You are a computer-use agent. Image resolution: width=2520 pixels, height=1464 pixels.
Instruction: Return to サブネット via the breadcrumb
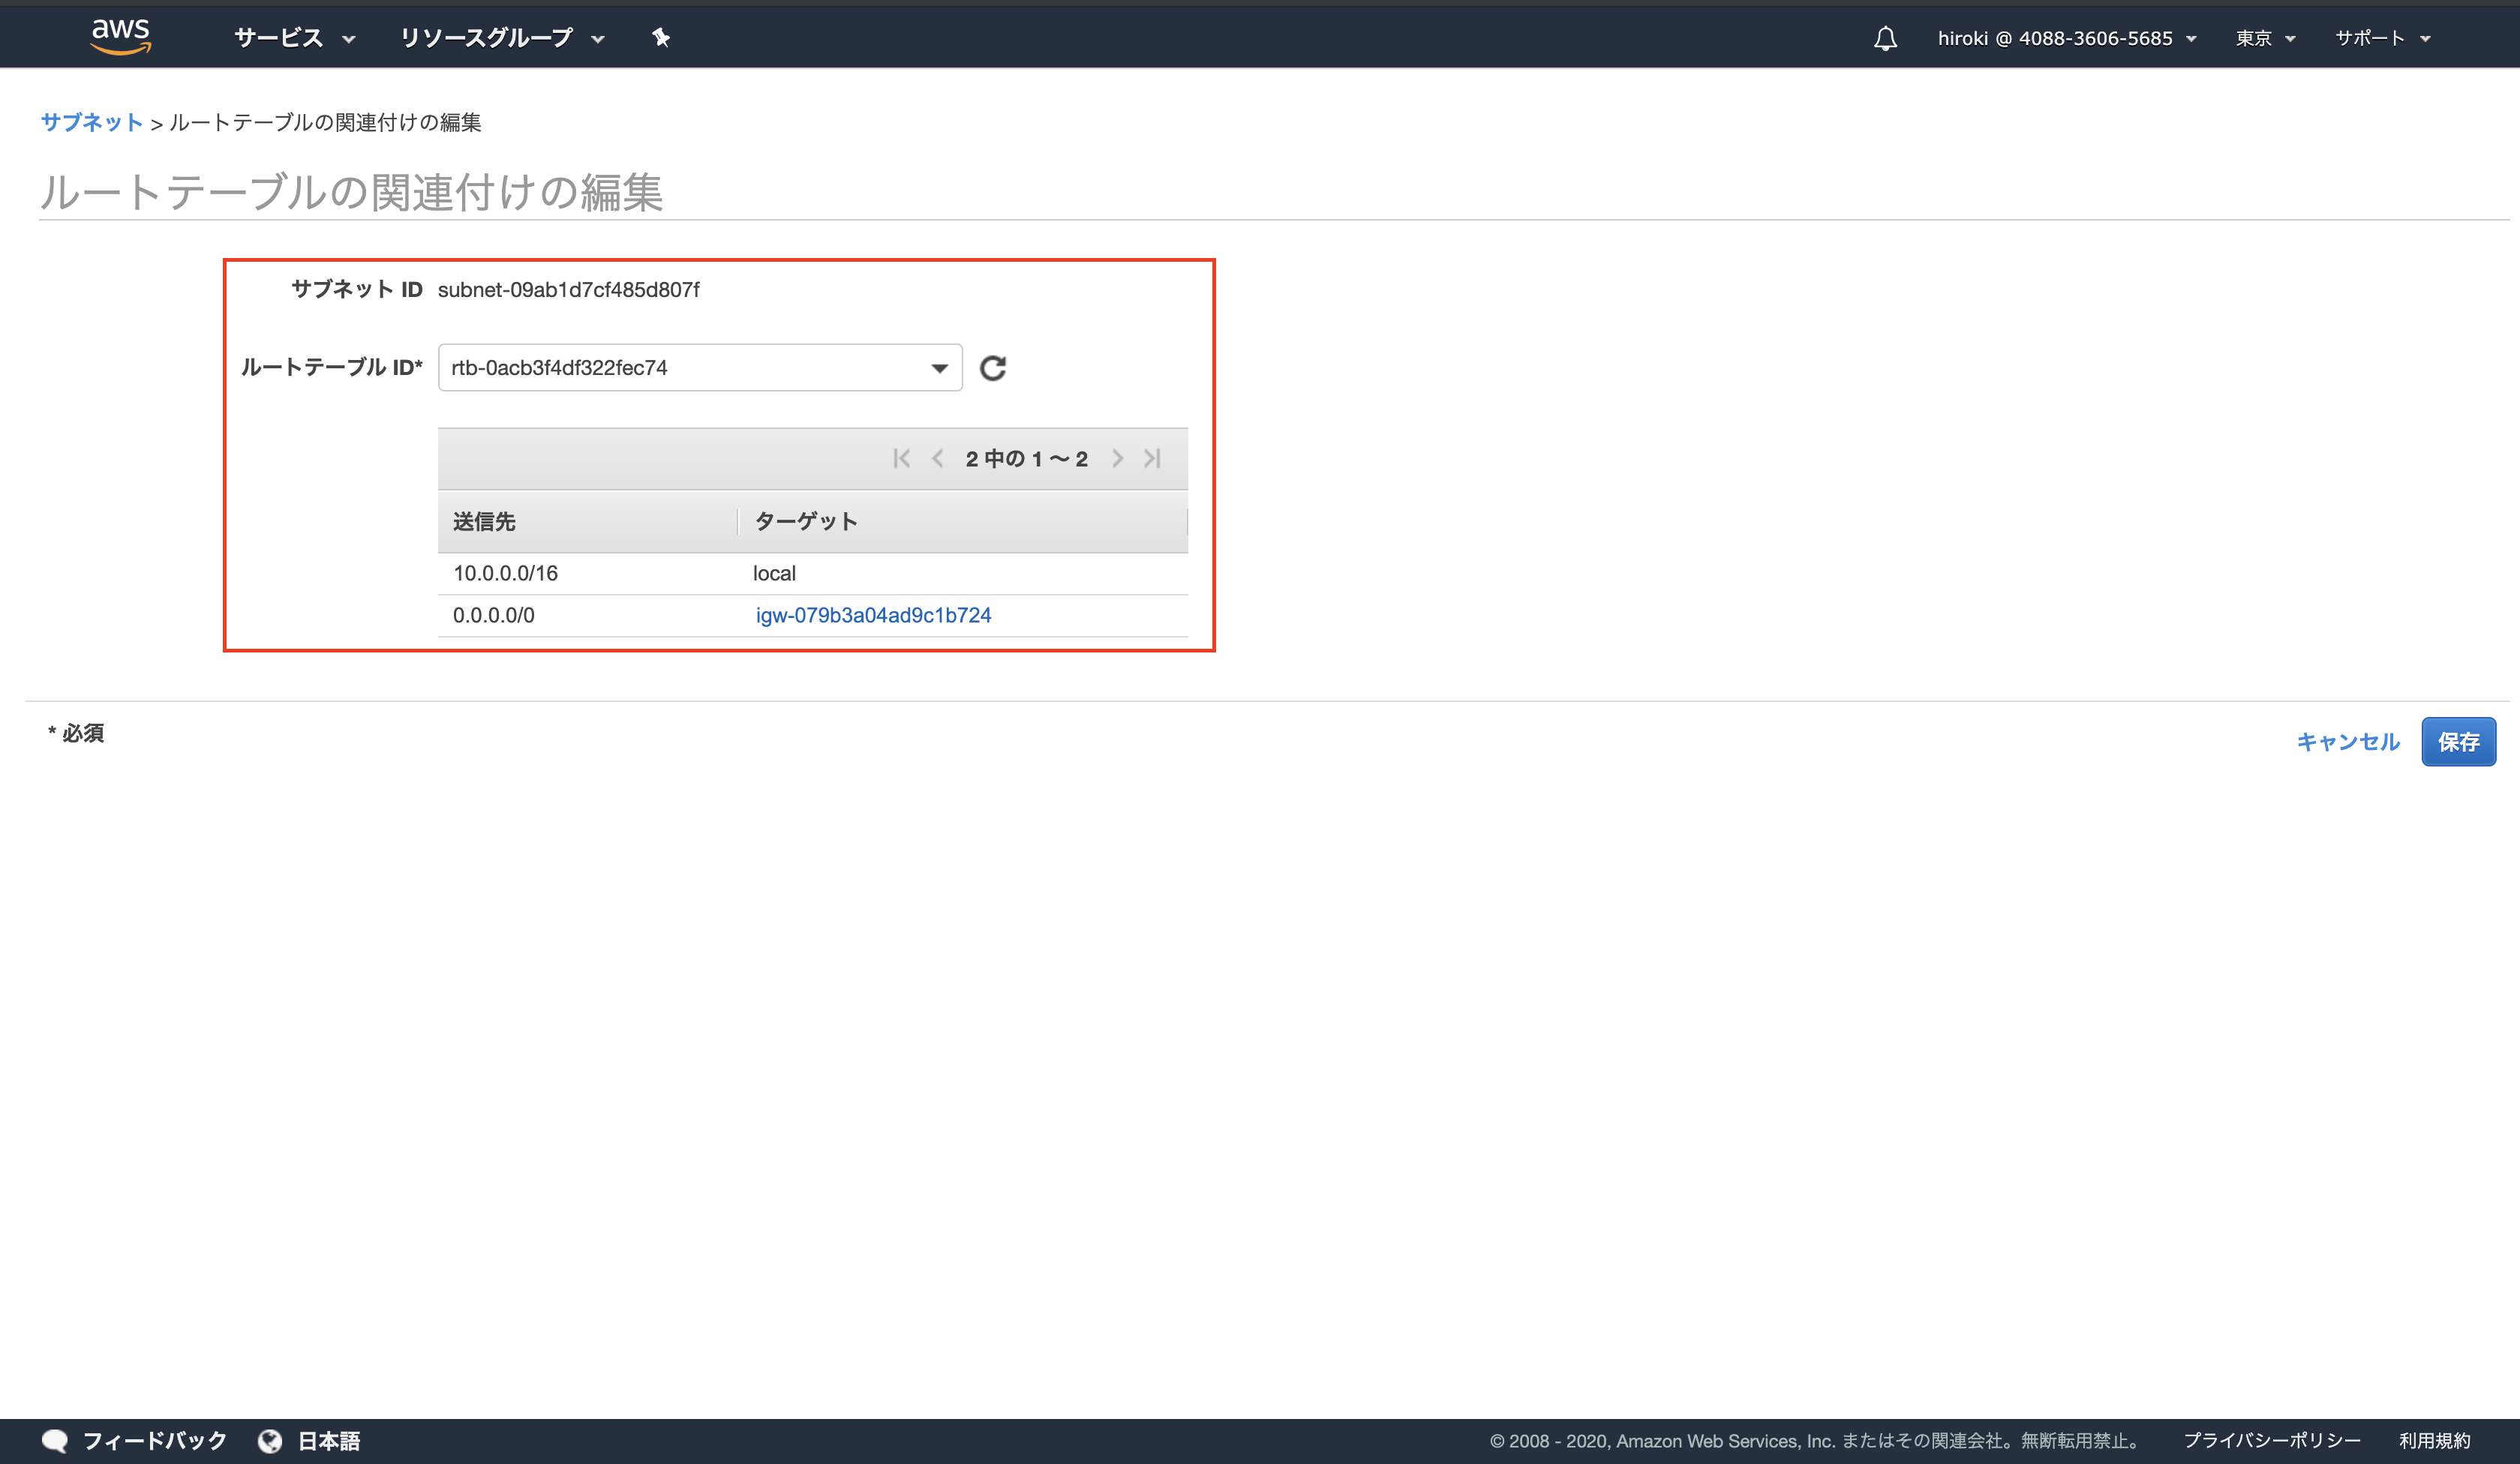tap(91, 122)
